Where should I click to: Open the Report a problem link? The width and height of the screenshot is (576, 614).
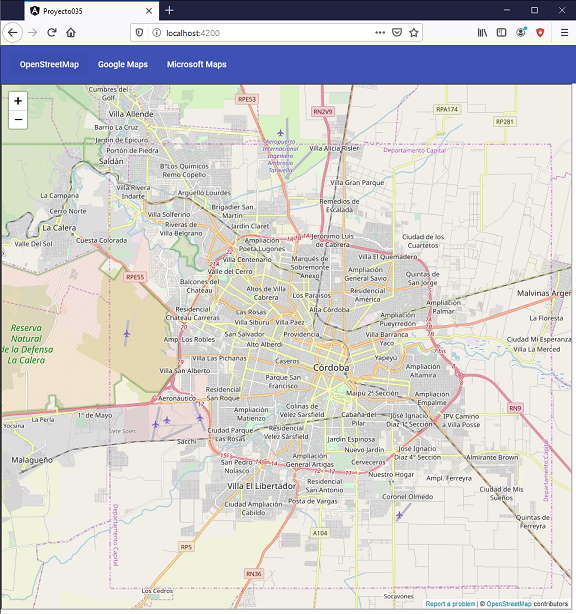[x=450, y=604]
